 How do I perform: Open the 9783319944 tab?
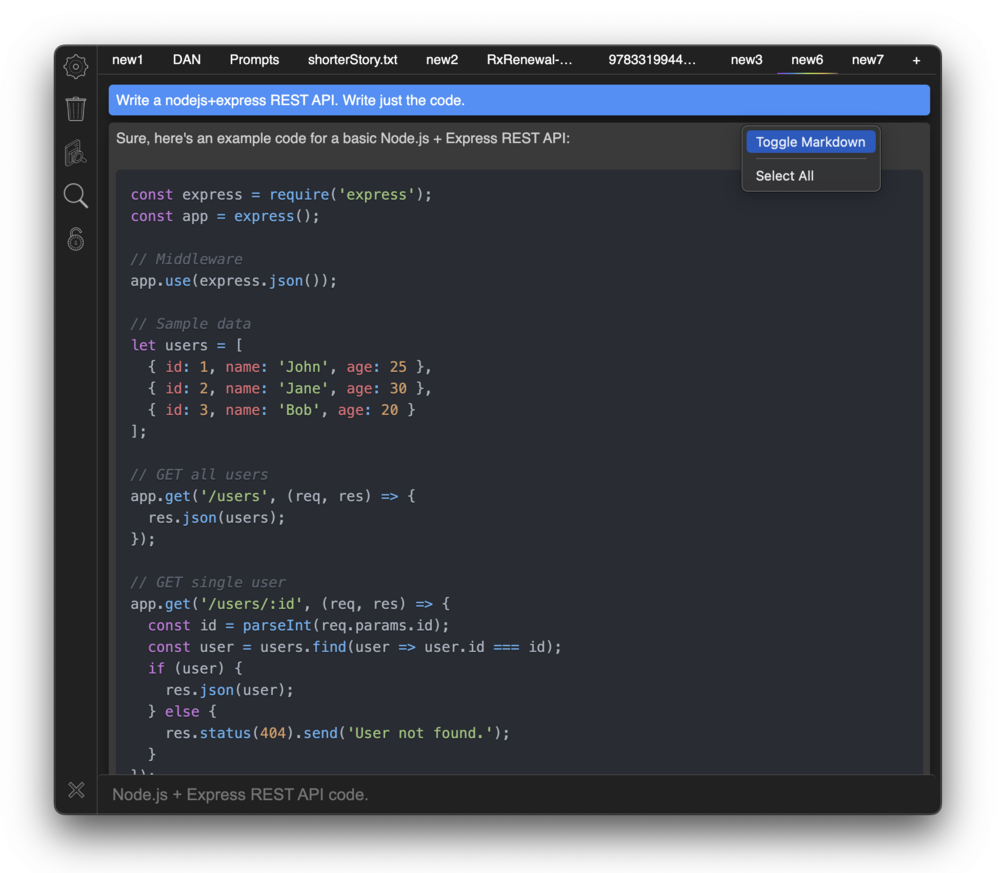[652, 60]
